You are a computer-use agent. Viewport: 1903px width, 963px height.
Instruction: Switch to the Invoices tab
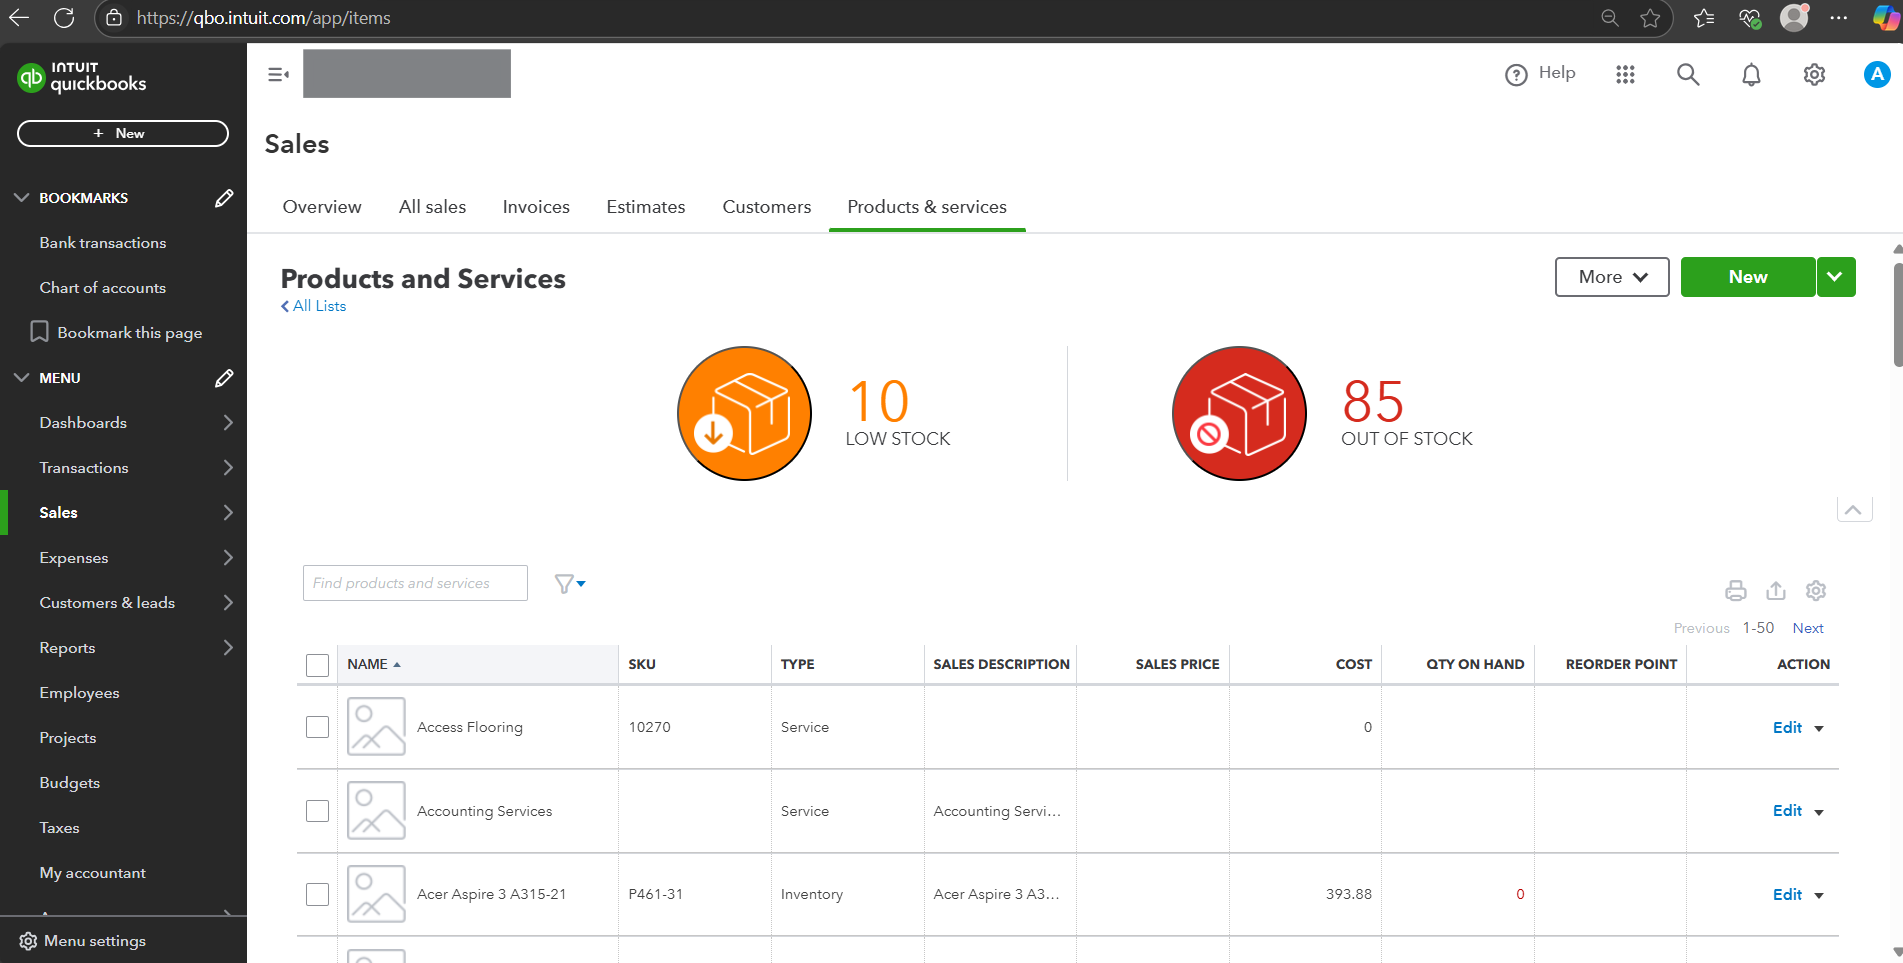tap(536, 207)
